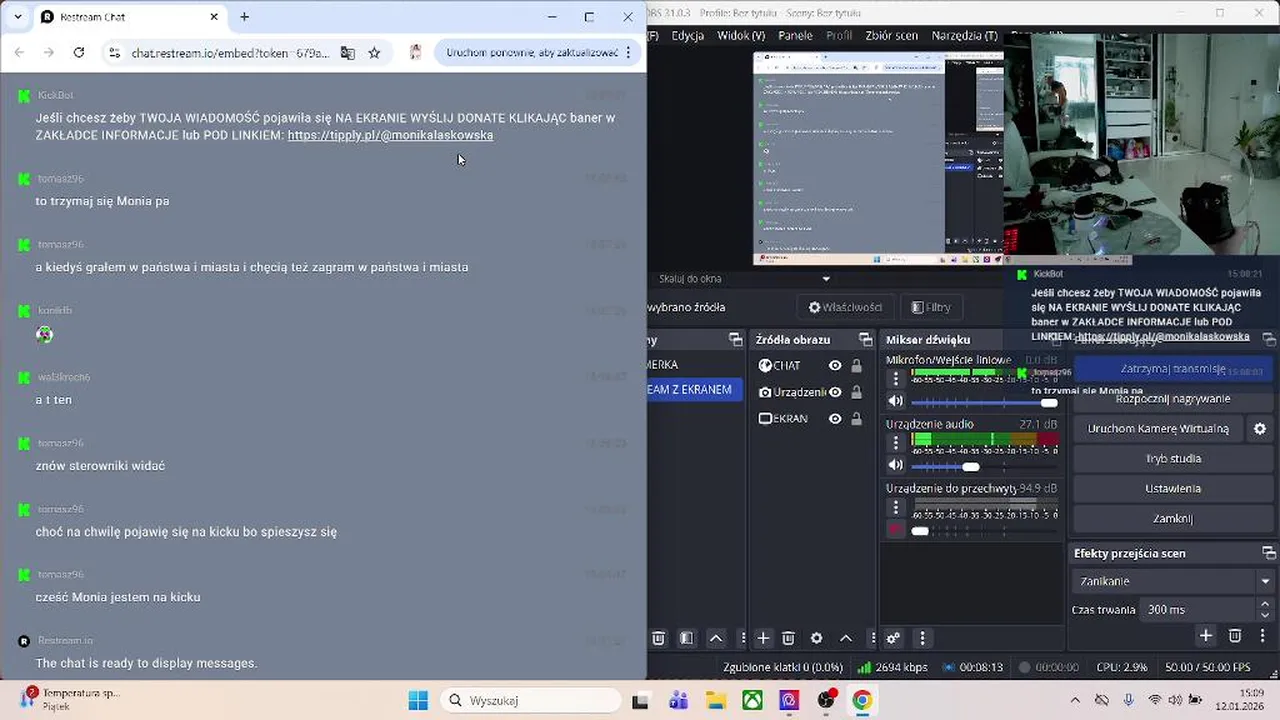
Task: Hide the CHAT source with the eye icon
Action: (835, 366)
